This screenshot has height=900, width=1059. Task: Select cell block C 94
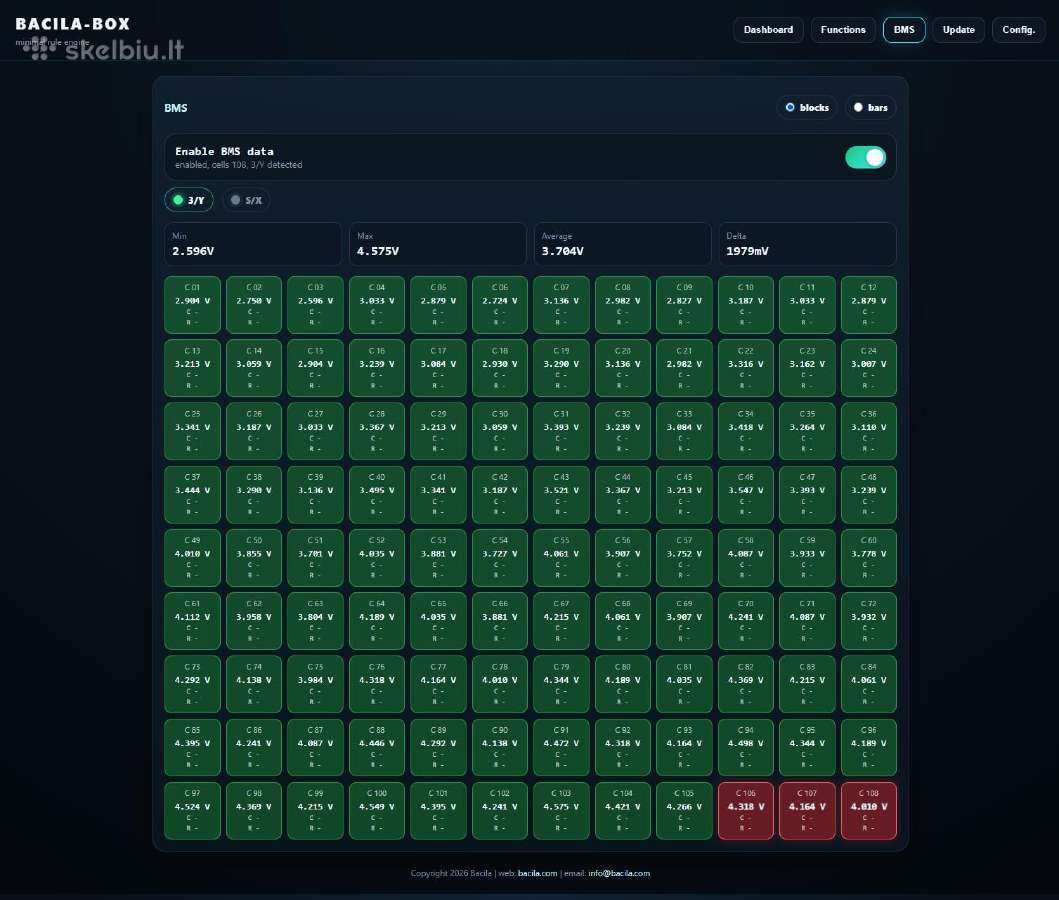[746, 747]
